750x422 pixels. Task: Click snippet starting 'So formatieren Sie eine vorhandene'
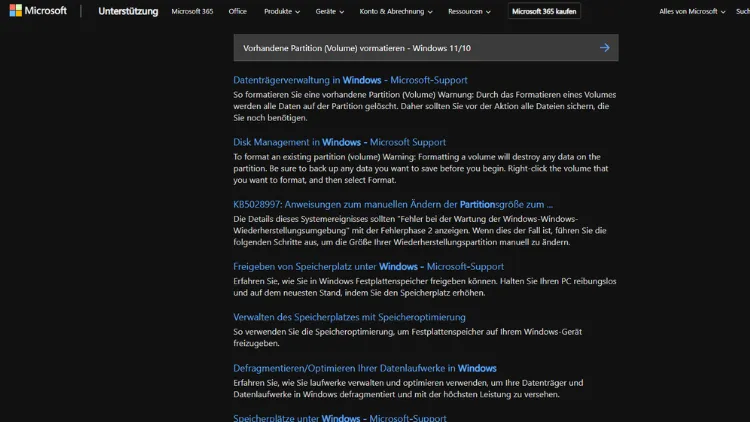click(425, 106)
